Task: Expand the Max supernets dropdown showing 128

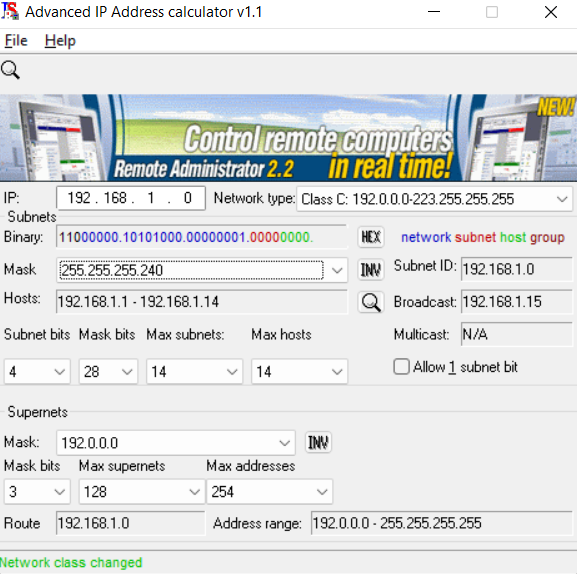Action: [x=194, y=492]
